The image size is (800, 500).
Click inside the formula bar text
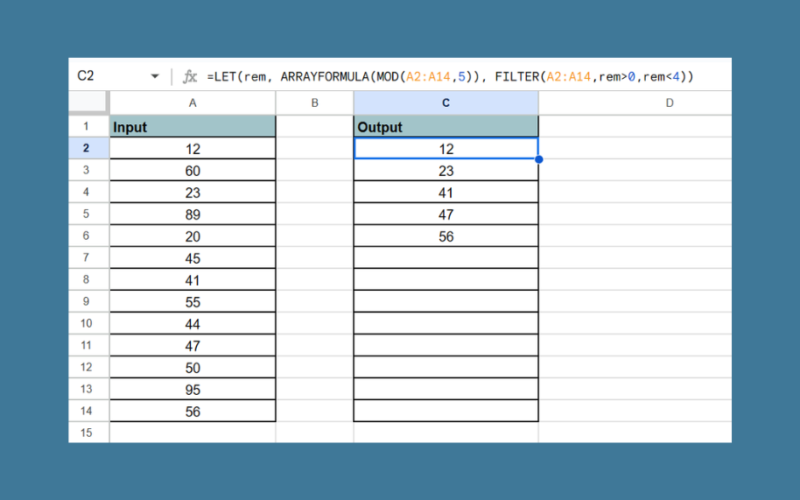pos(450,76)
